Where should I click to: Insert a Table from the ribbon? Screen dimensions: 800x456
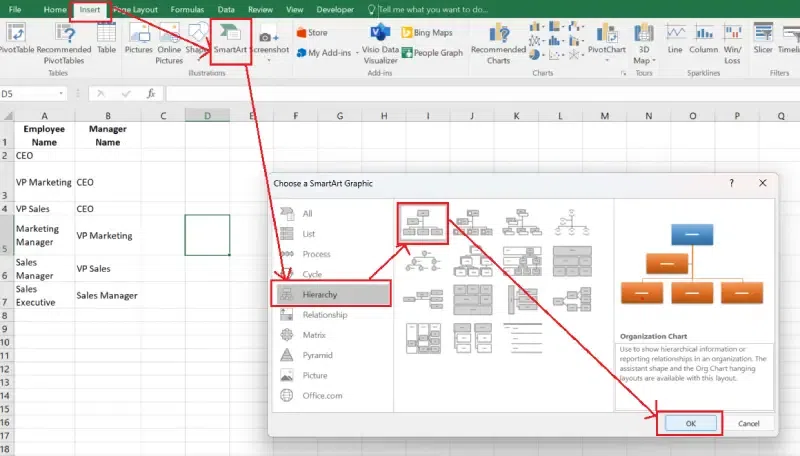point(106,39)
